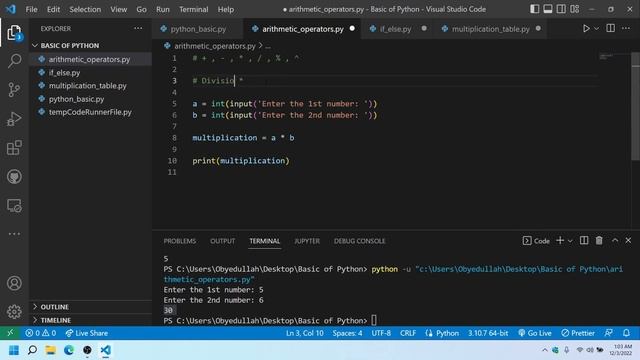
Task: Open the multiplication_table.py editor tab
Action: pos(491,29)
